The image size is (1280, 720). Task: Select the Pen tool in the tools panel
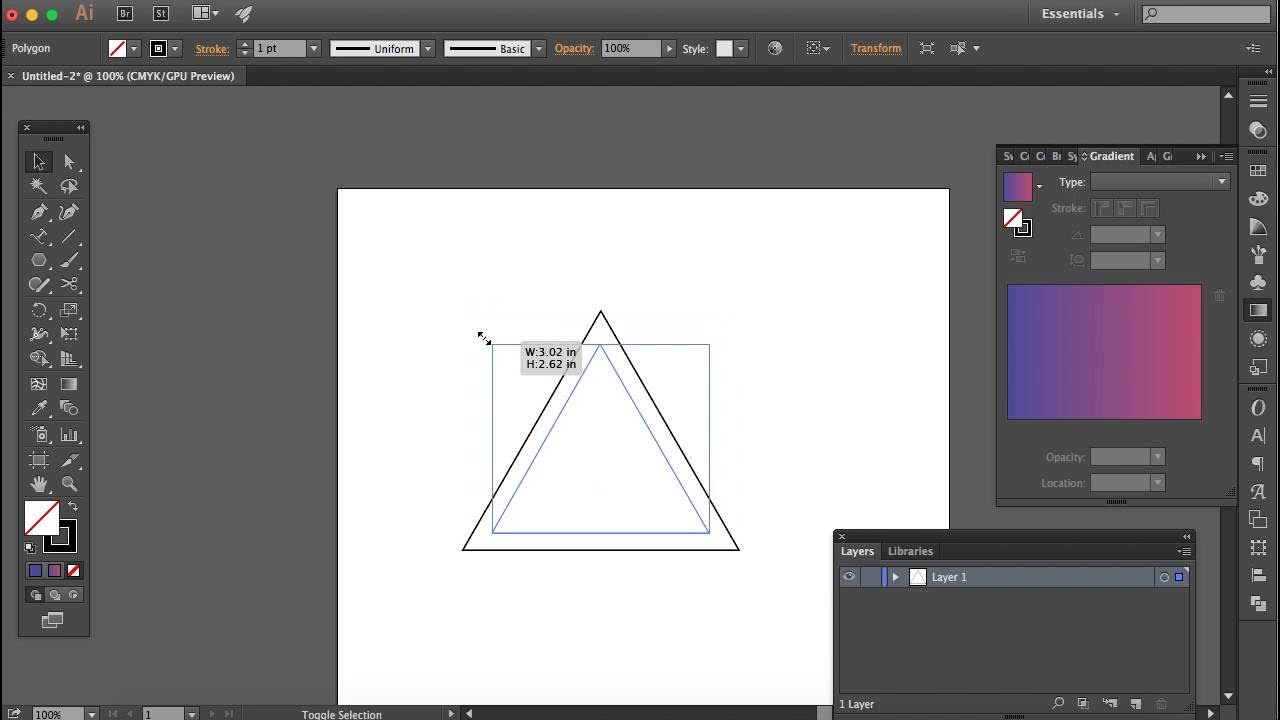point(39,212)
